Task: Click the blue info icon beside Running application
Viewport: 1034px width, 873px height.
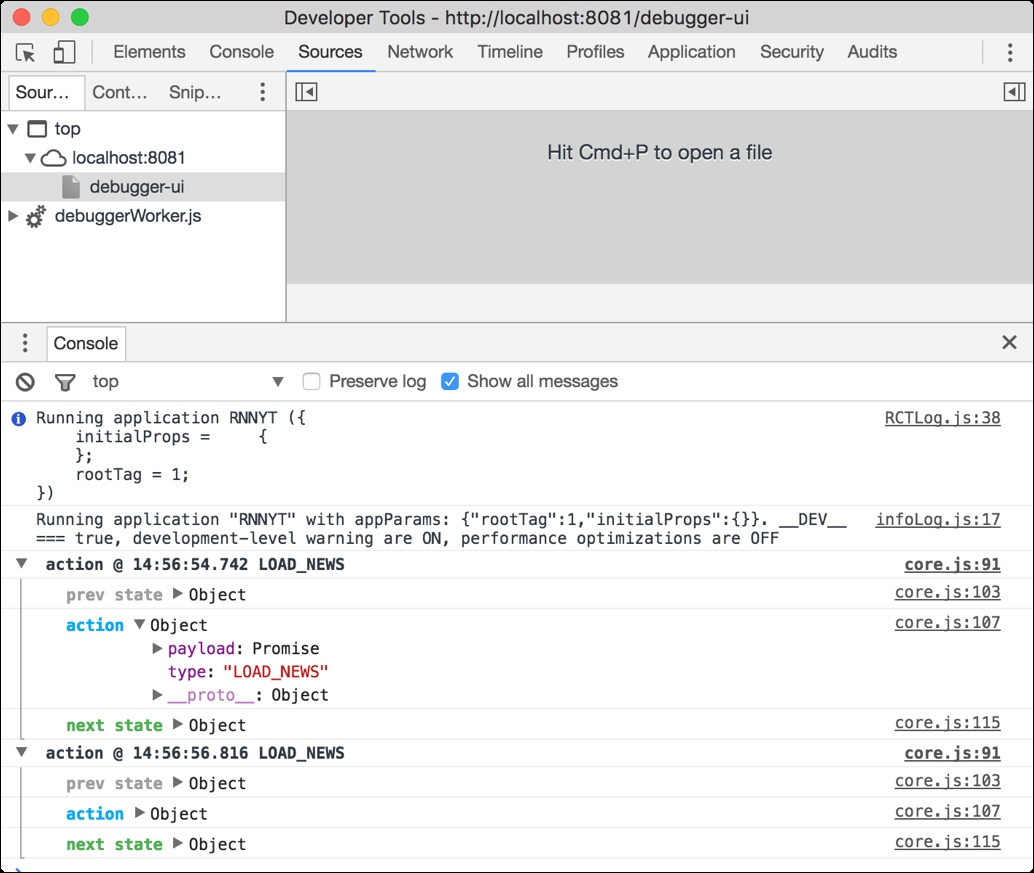Action: 18,419
